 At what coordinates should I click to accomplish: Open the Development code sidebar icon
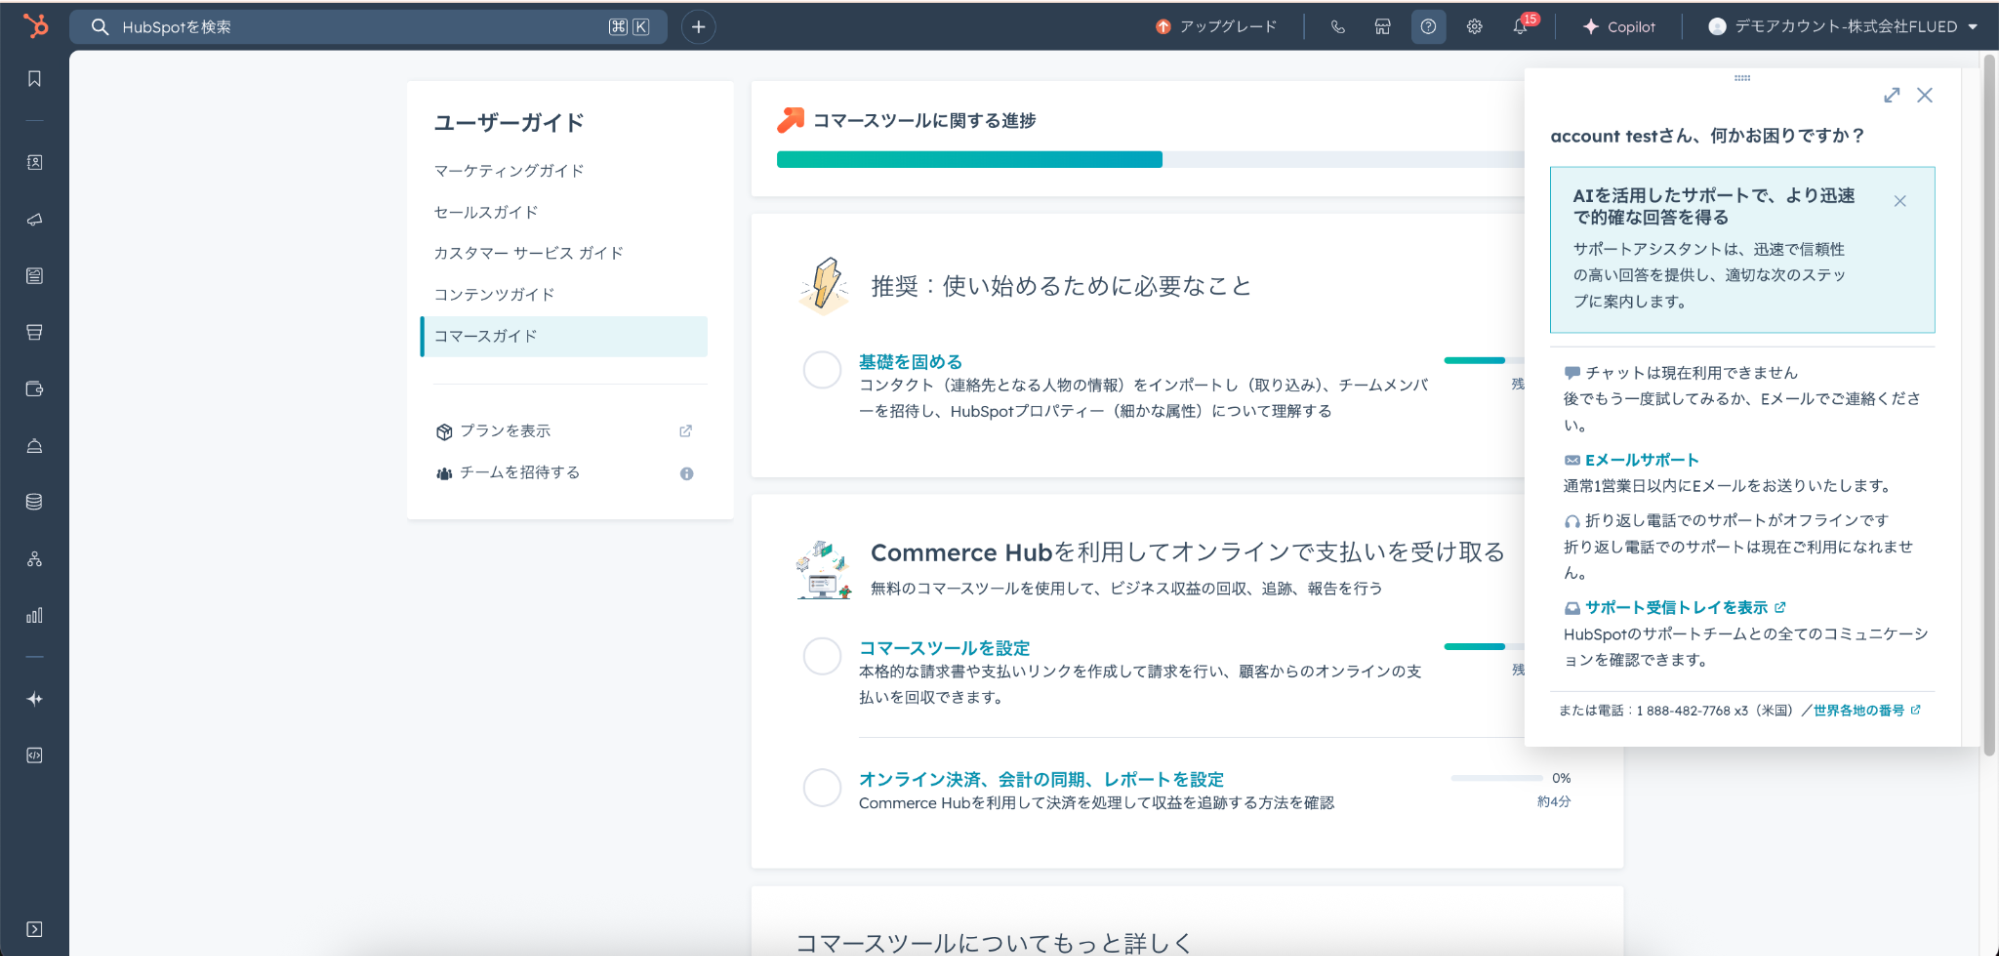pos(34,755)
